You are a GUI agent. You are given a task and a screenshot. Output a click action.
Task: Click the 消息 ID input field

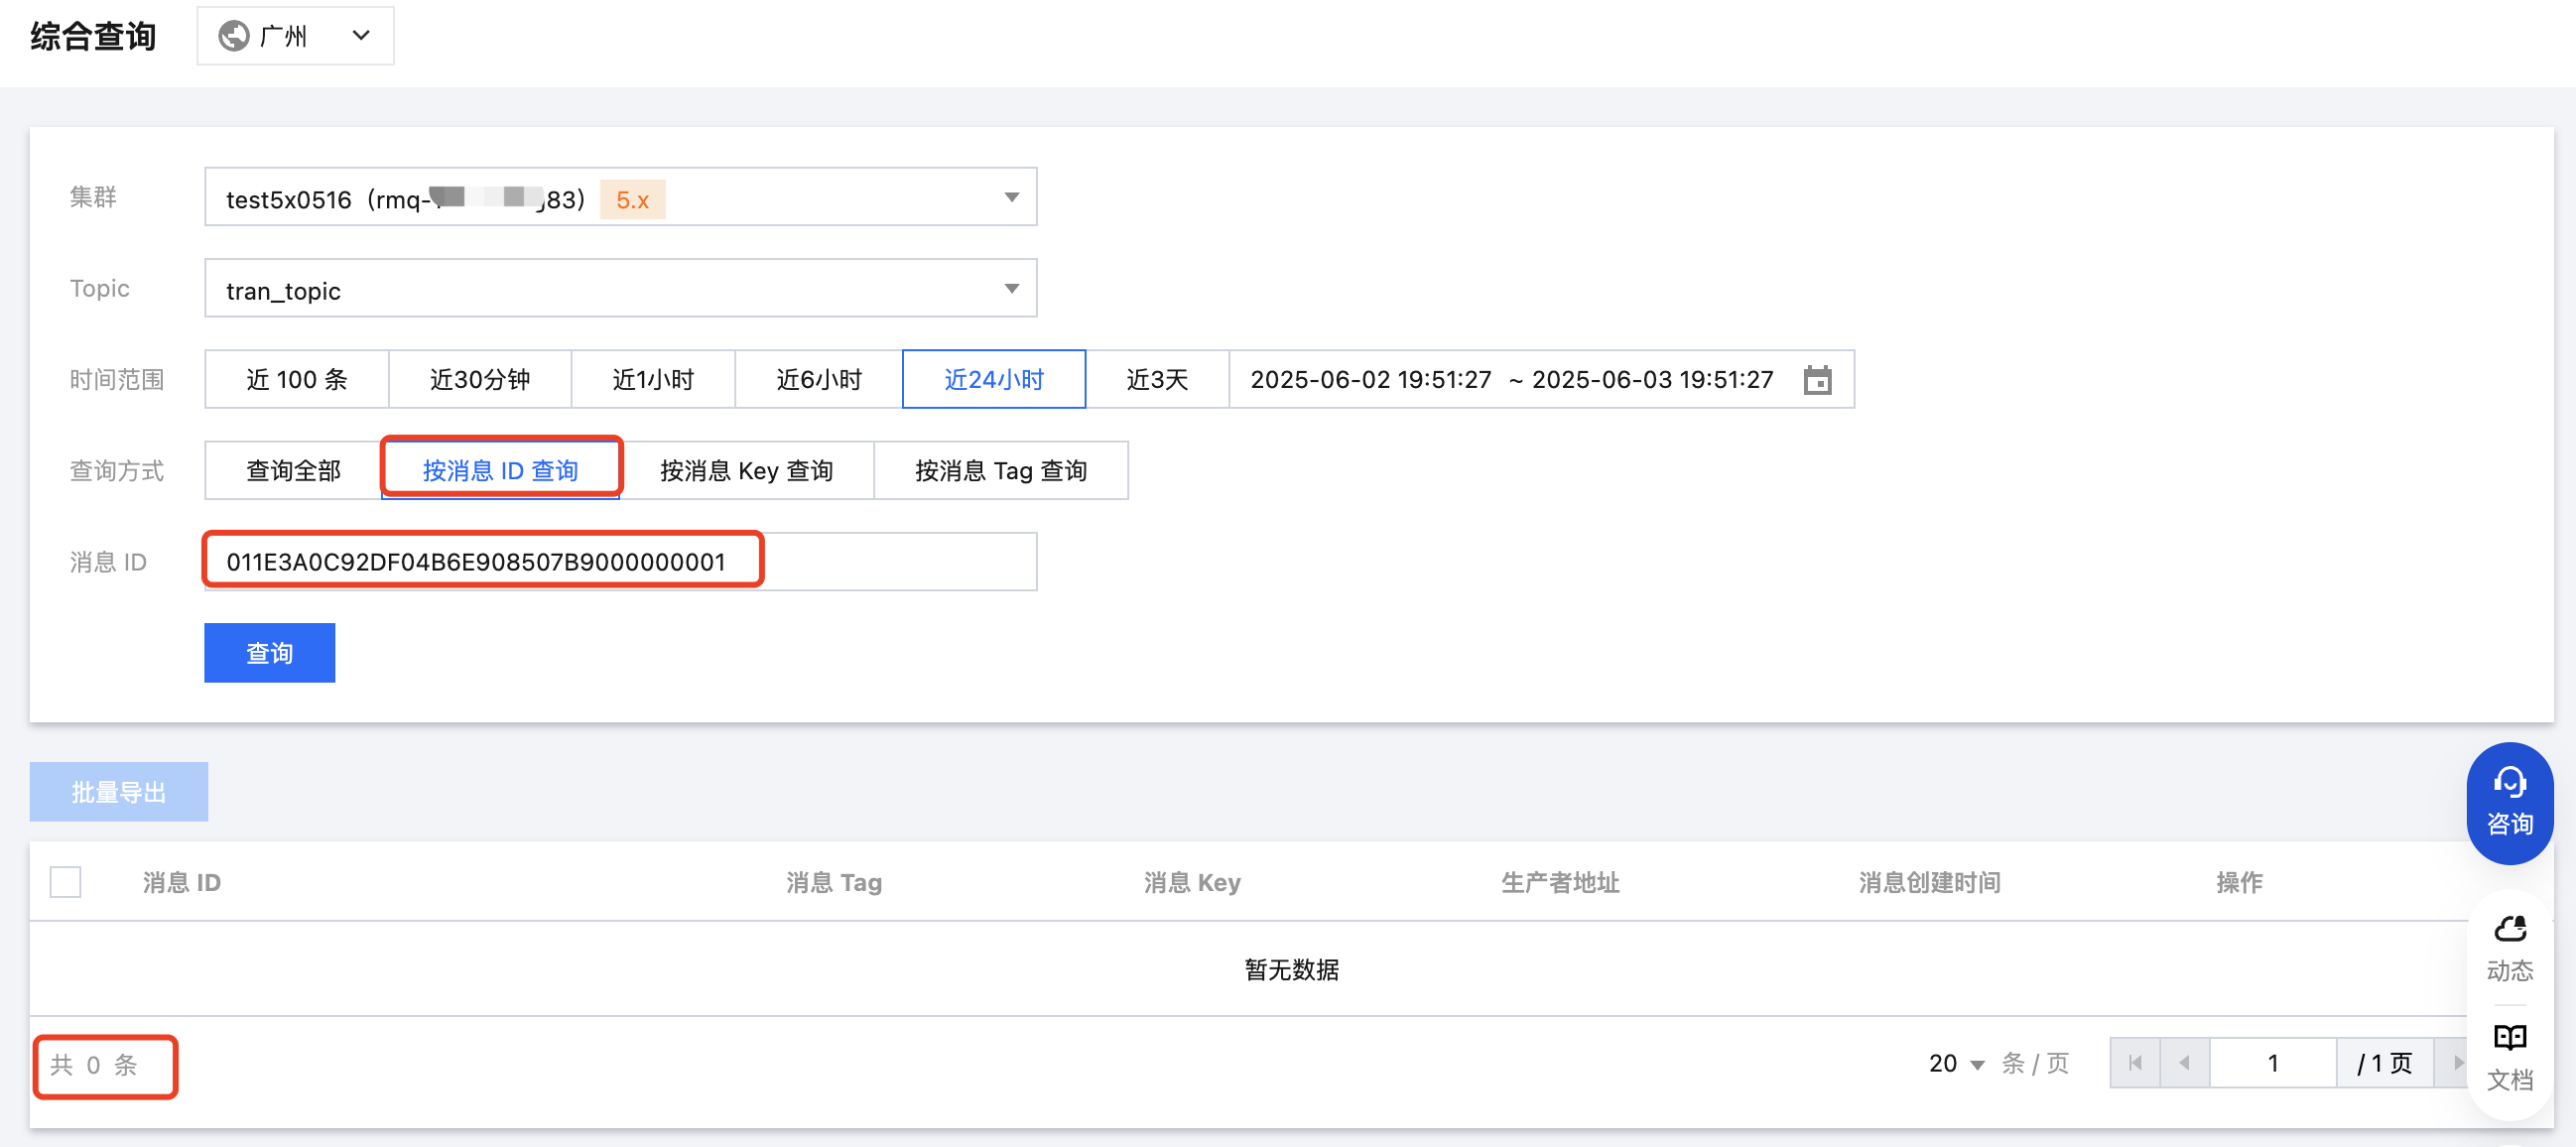point(620,562)
